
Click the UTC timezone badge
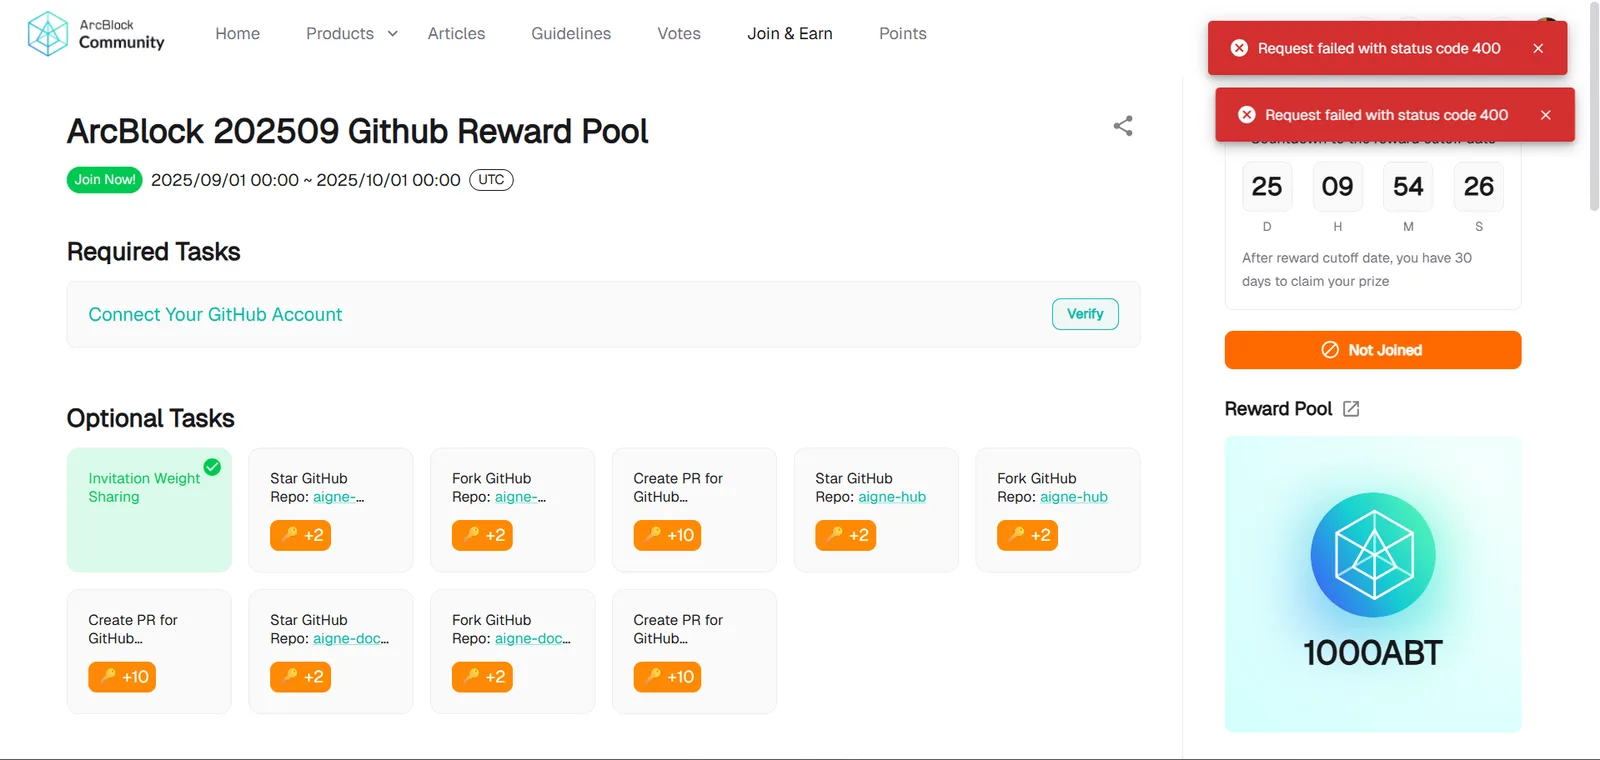(x=491, y=180)
